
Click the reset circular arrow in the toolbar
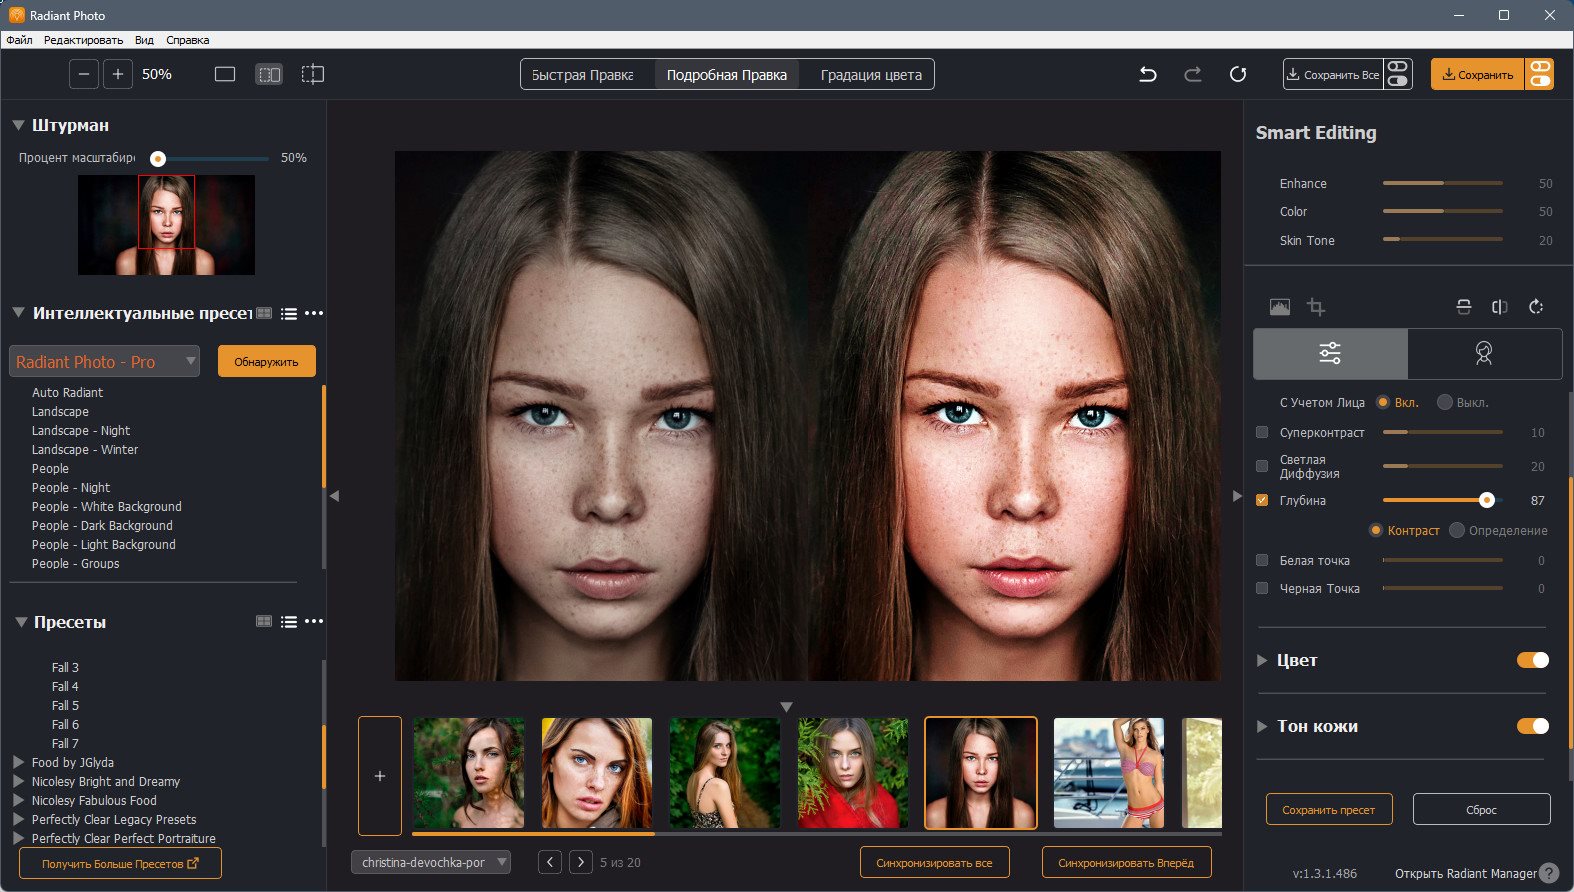pyautogui.click(x=1238, y=74)
